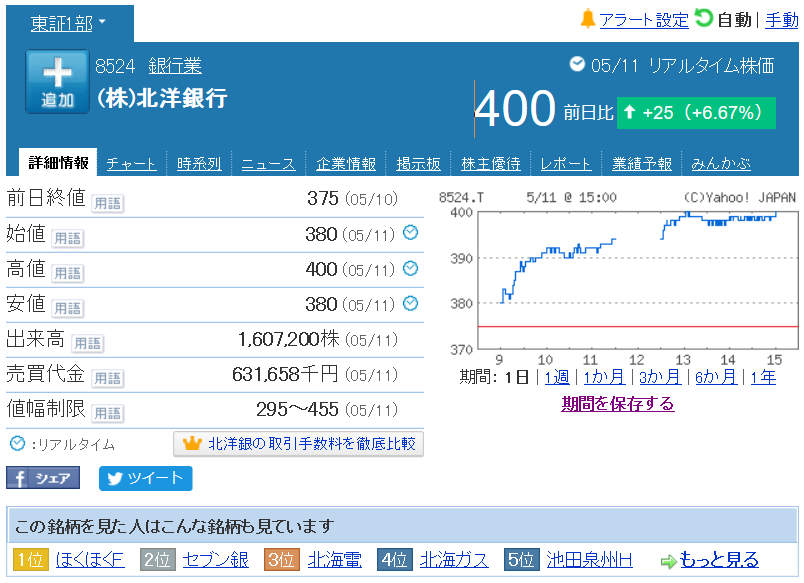Open the 東証1部 market dropdown
This screenshot has width=804, height=583.
point(69,23)
